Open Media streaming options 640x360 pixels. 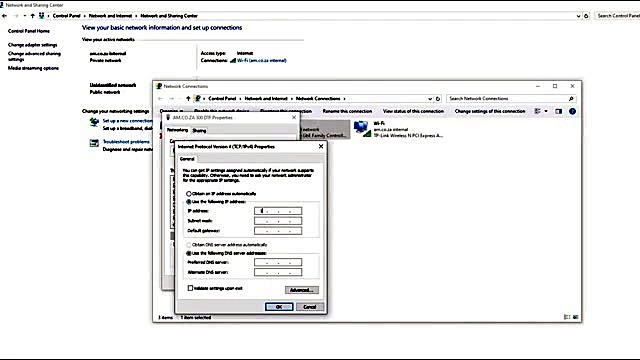tap(33, 68)
